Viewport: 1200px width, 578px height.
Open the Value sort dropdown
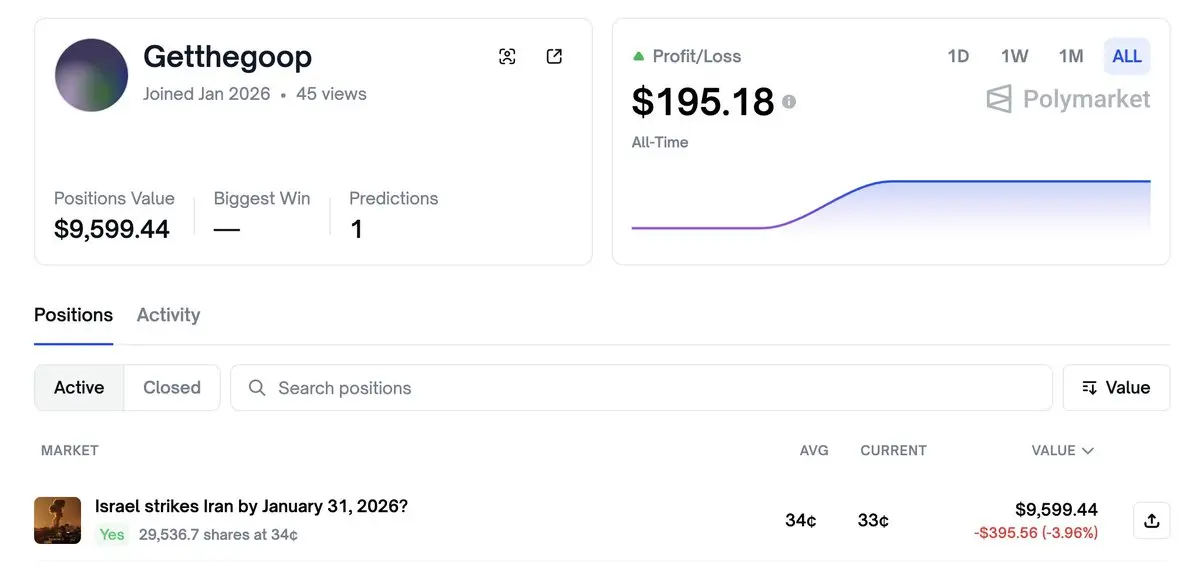click(1116, 388)
